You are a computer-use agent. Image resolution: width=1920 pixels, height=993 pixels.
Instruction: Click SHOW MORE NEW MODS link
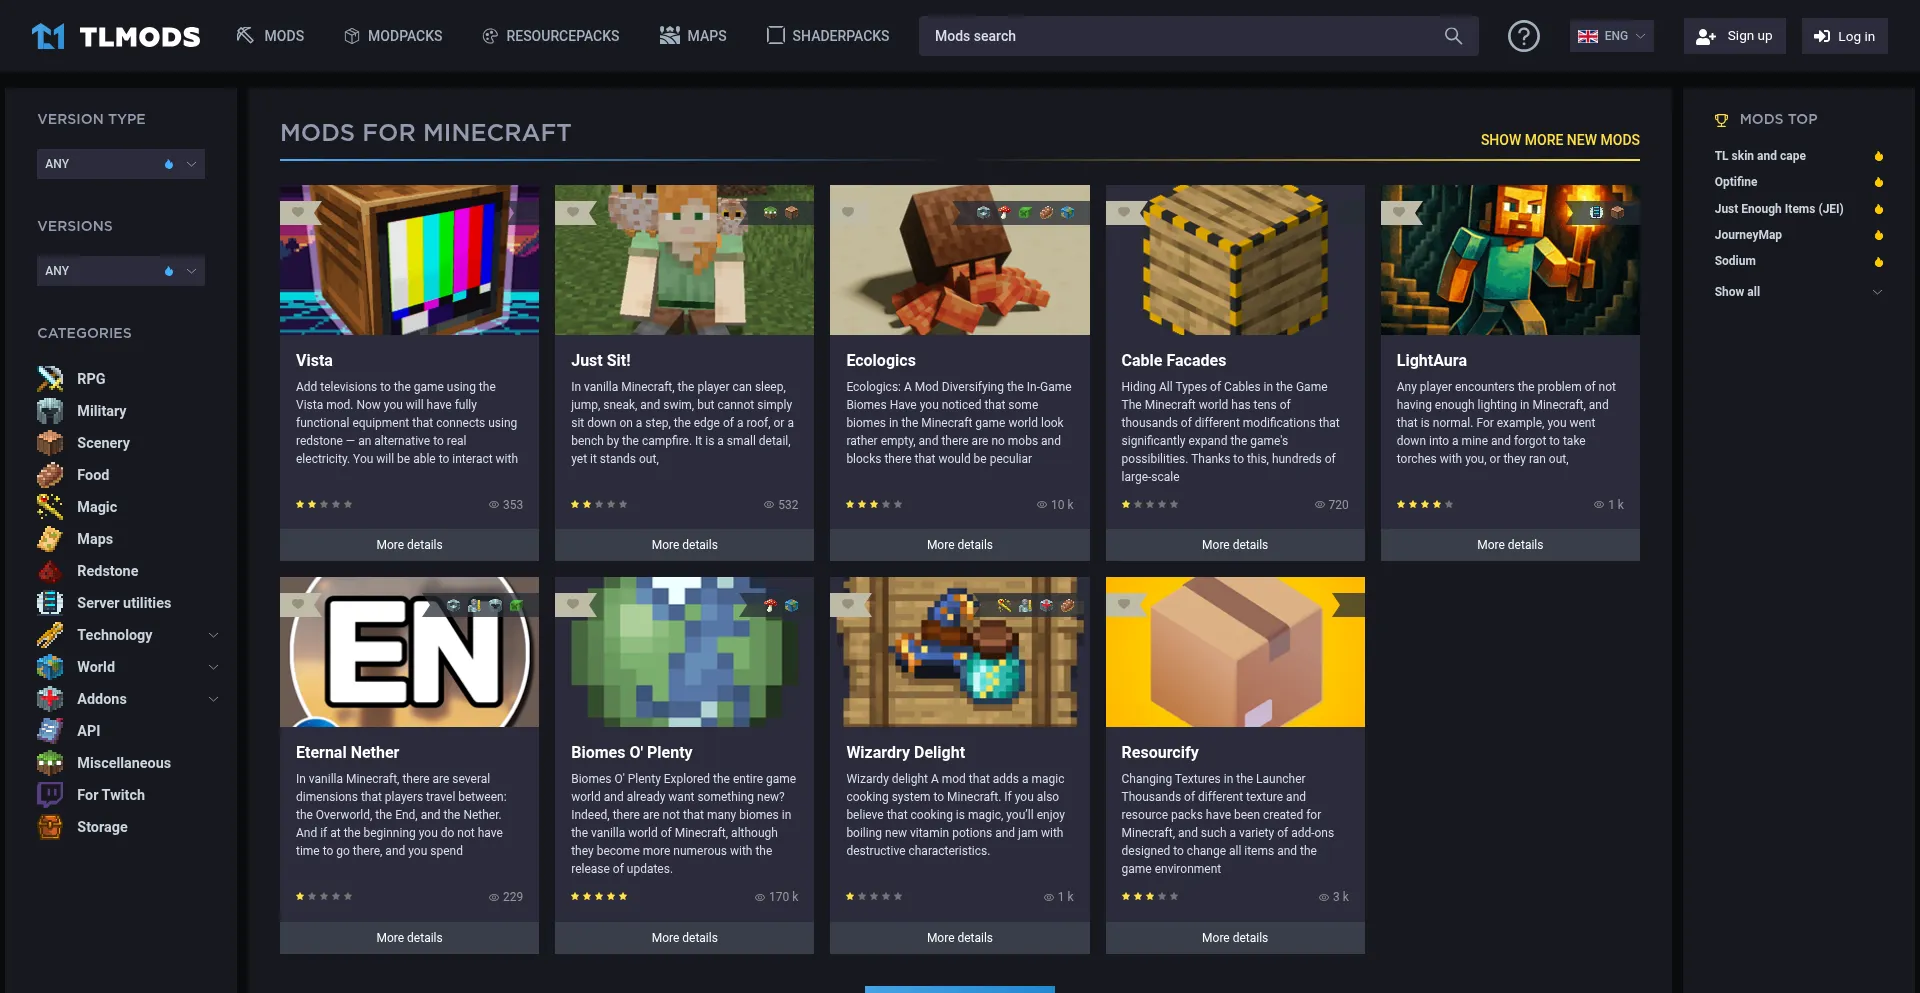1560,140
